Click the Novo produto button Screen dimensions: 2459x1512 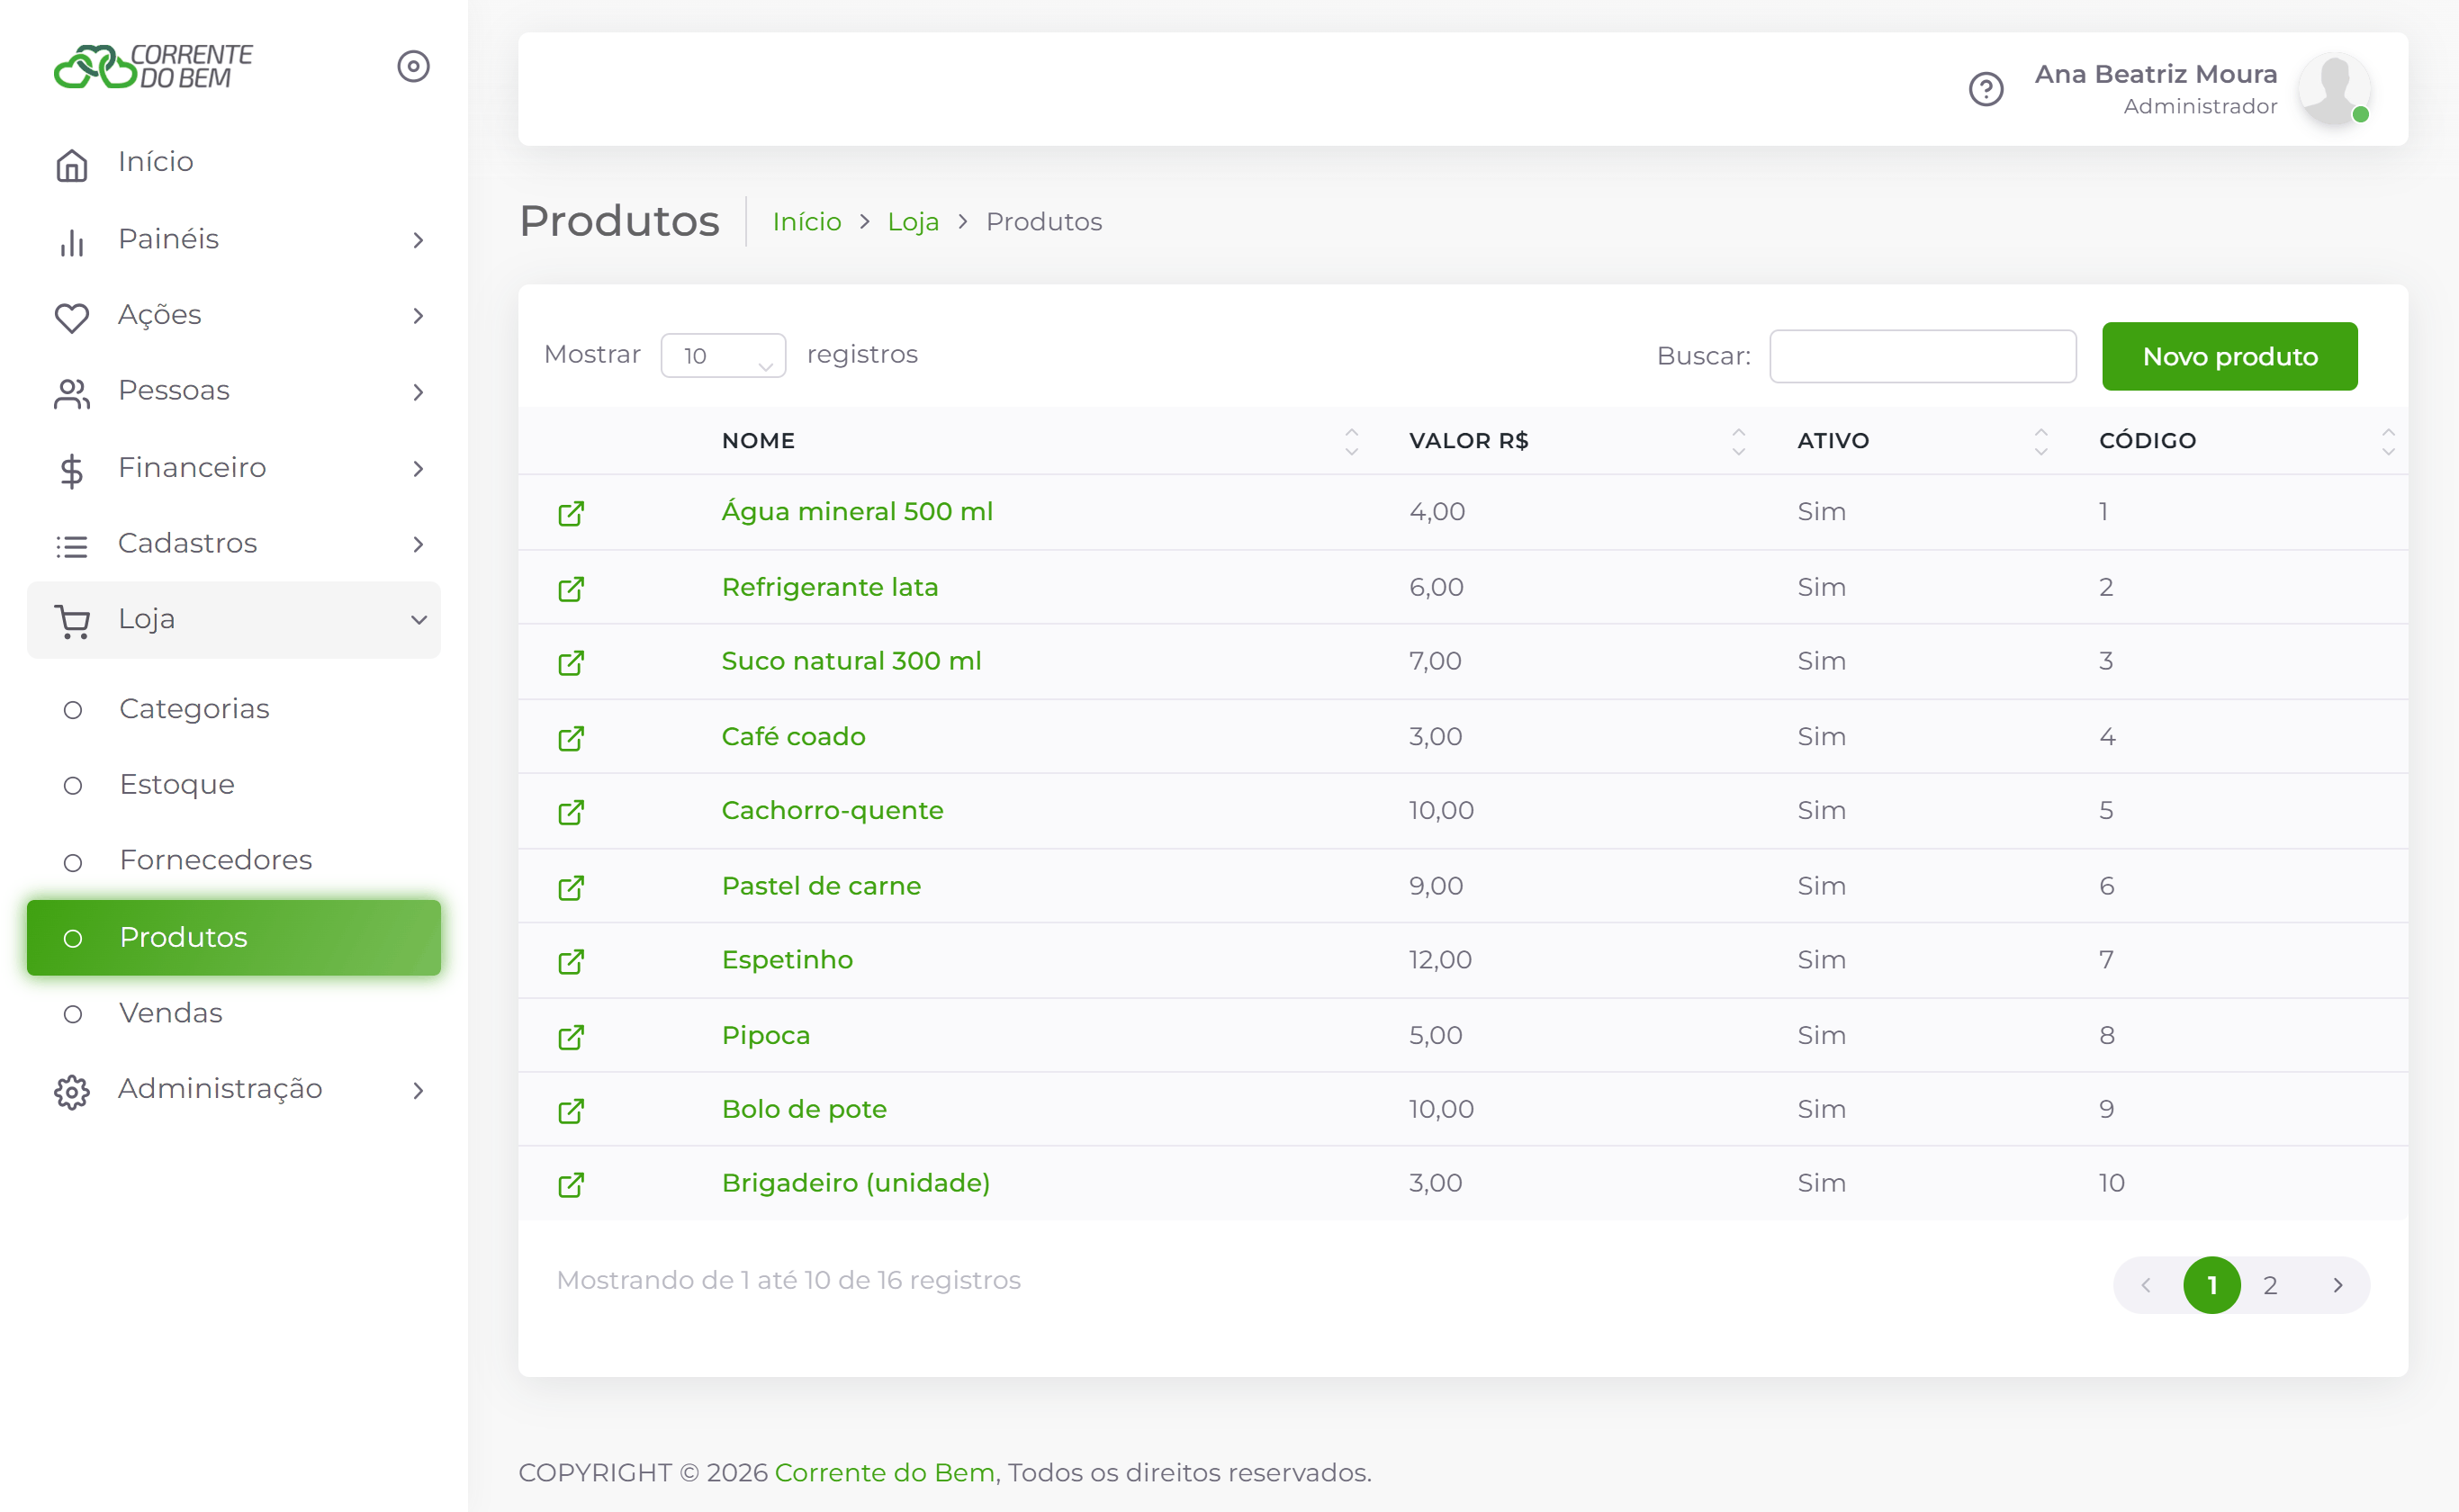tap(2229, 356)
